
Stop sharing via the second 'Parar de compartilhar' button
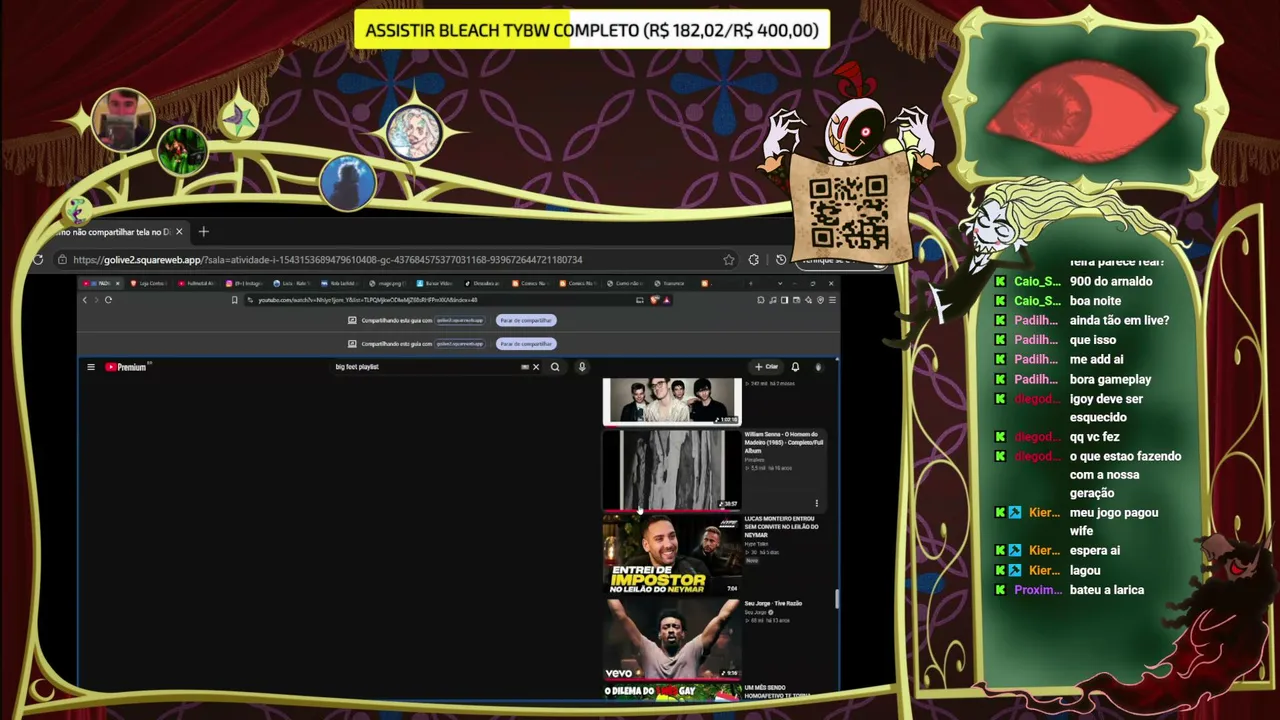526,344
